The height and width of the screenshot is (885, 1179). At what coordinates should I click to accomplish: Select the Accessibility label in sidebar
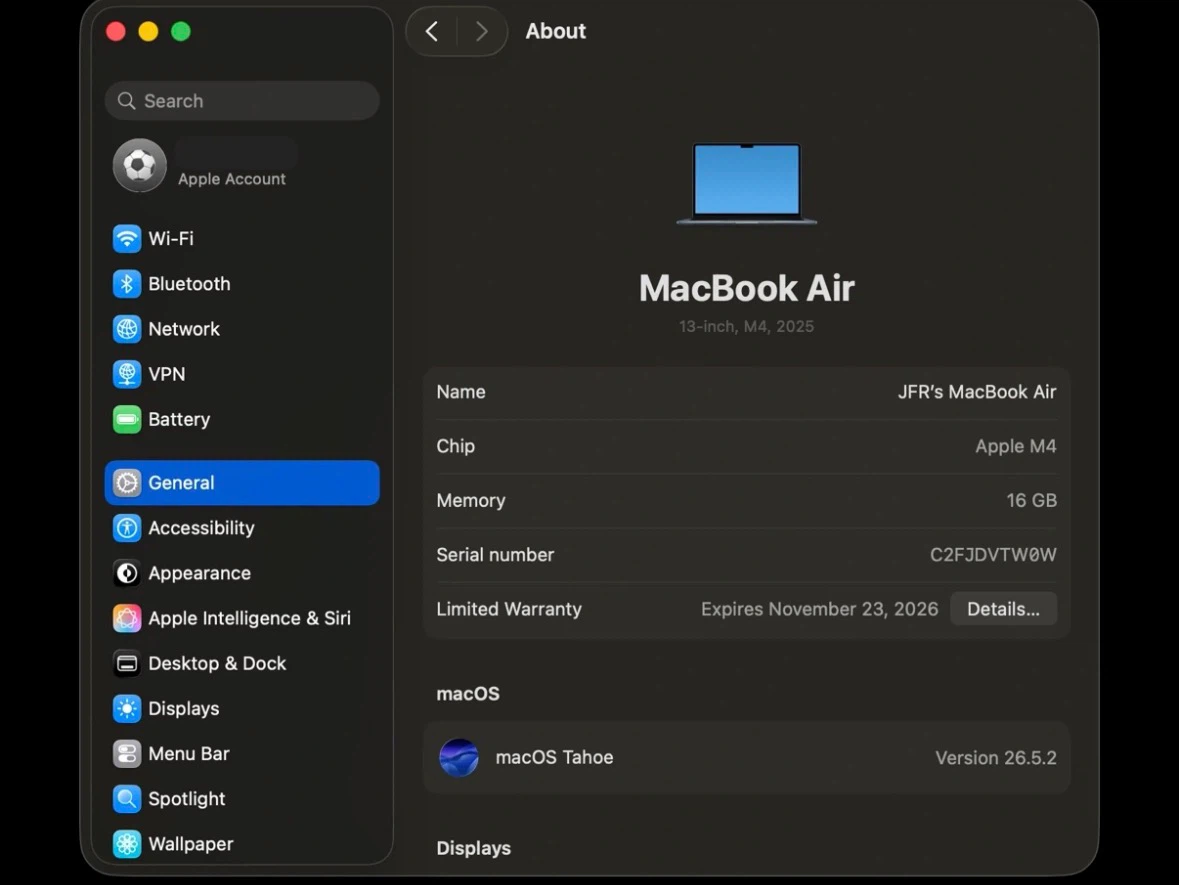(x=202, y=528)
